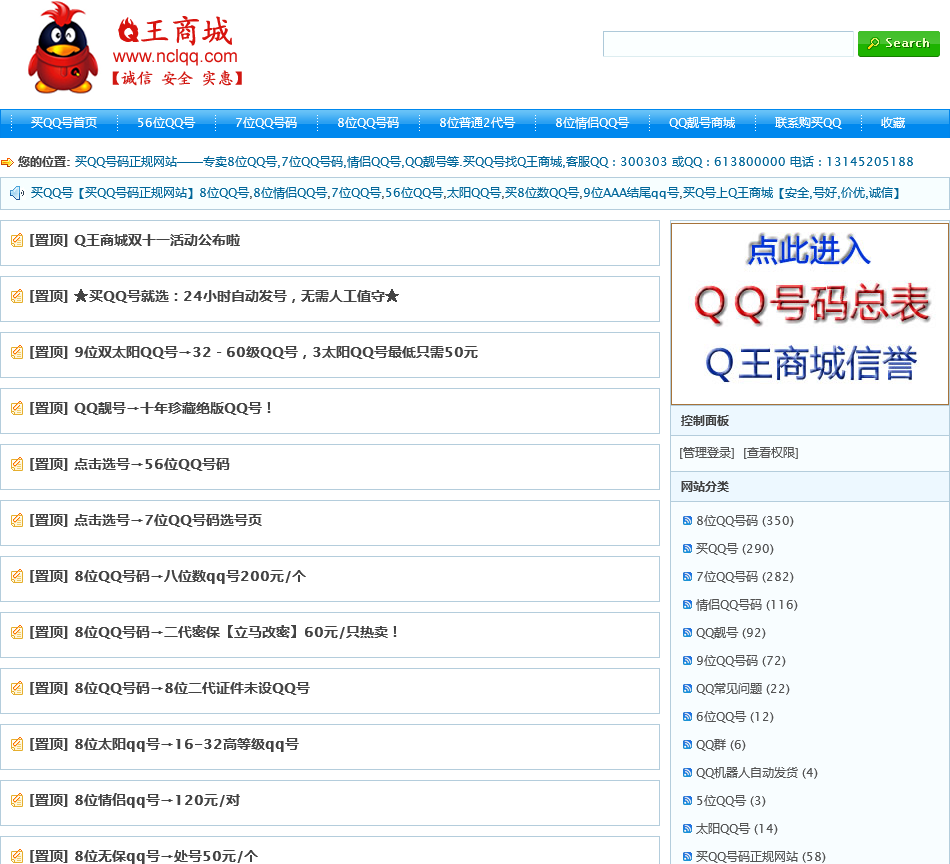Viewport: 950px width, 864px height.
Task: Click RSS icon next to 6位QQ号 (12)
Action: (x=687, y=717)
